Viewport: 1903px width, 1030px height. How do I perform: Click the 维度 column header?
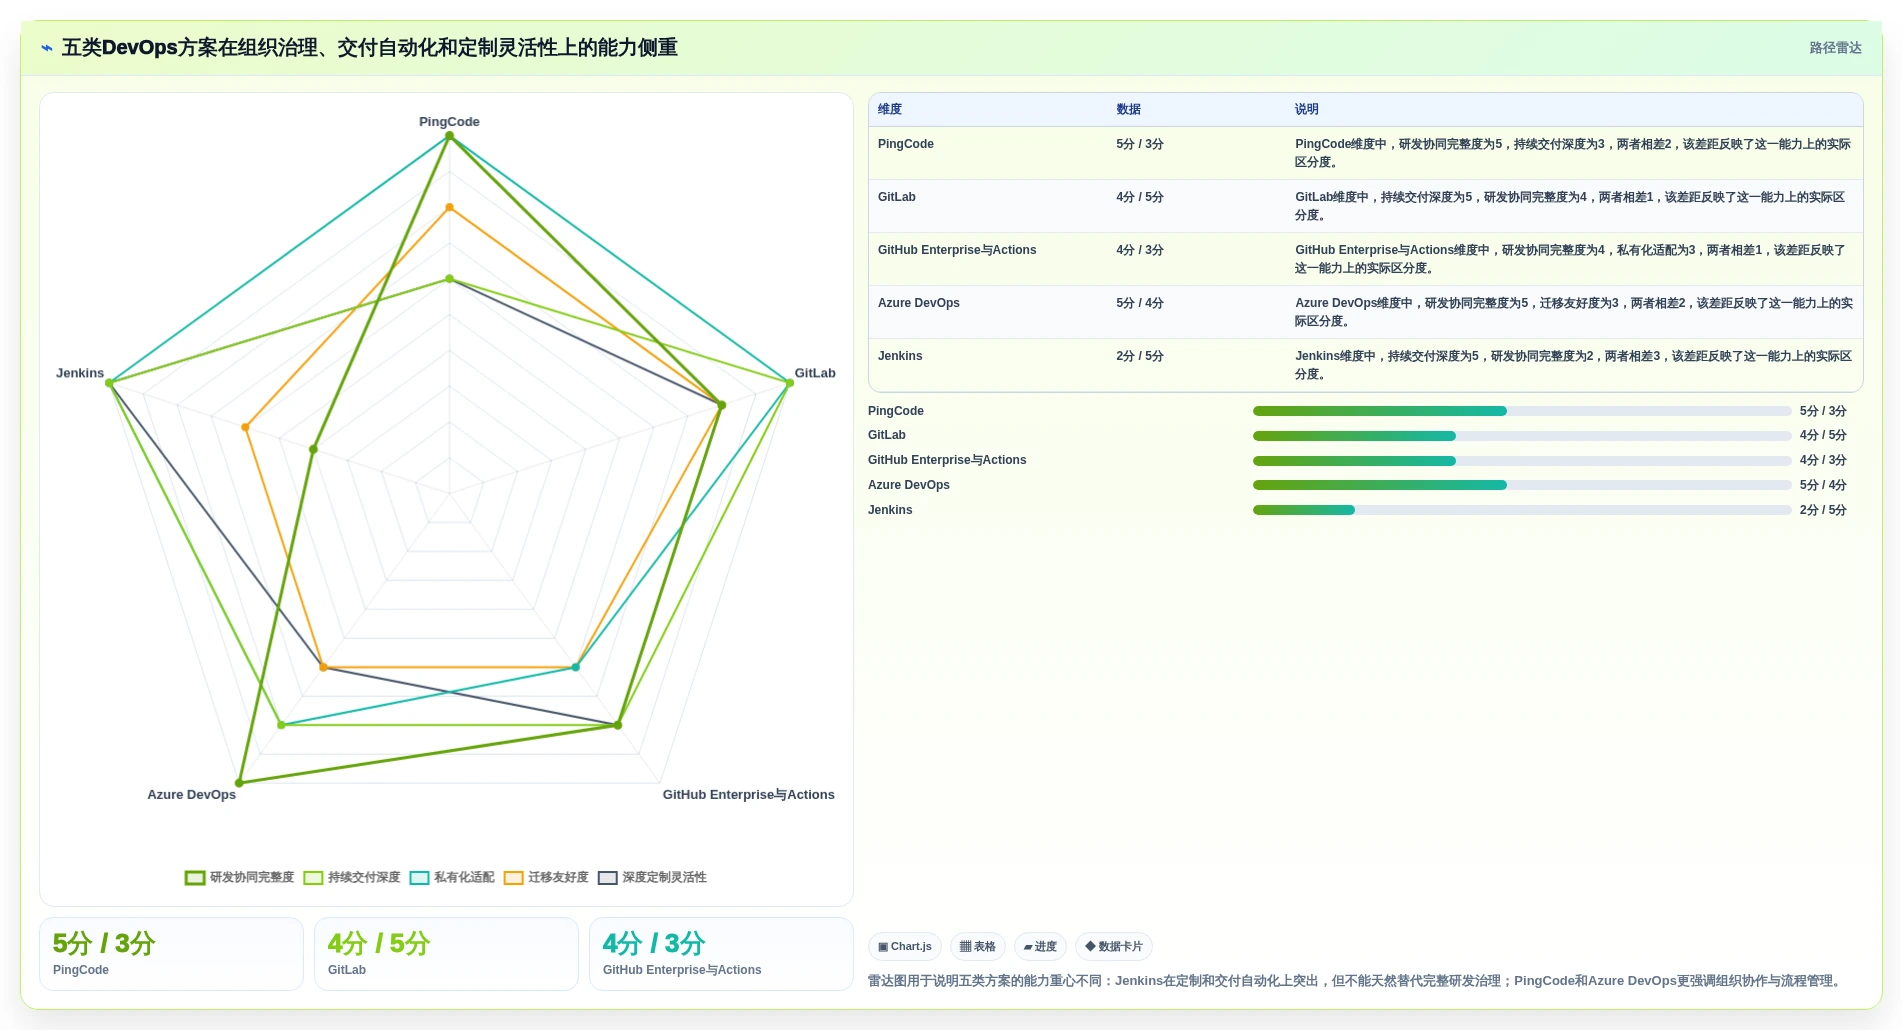(x=890, y=110)
